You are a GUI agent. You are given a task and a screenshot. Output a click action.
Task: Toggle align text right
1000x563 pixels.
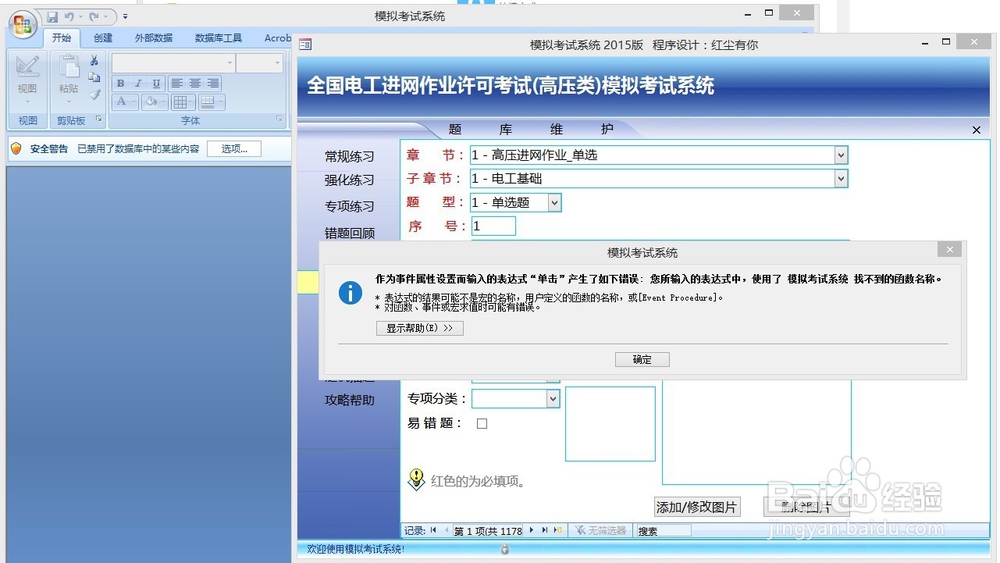coord(213,84)
